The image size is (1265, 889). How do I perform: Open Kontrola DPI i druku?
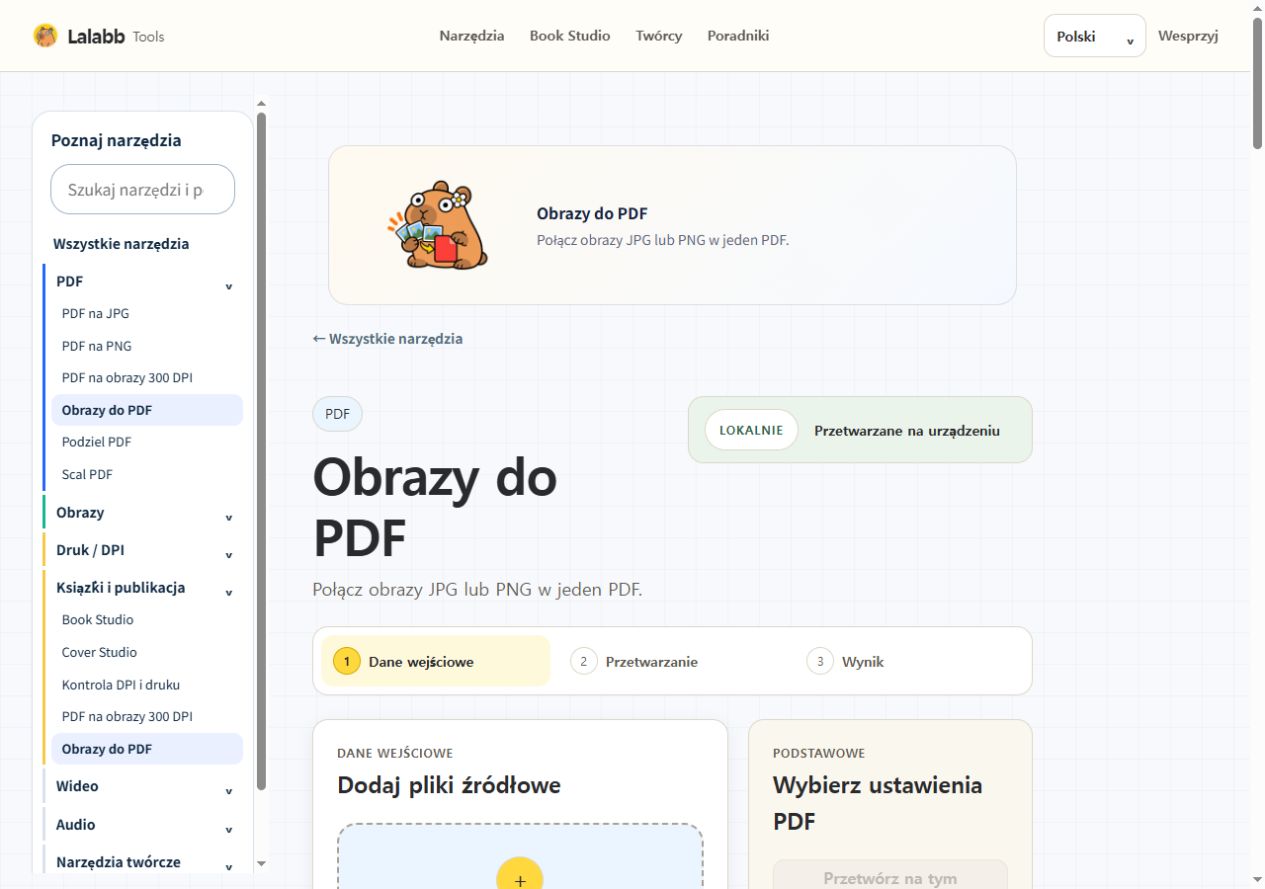(121, 685)
